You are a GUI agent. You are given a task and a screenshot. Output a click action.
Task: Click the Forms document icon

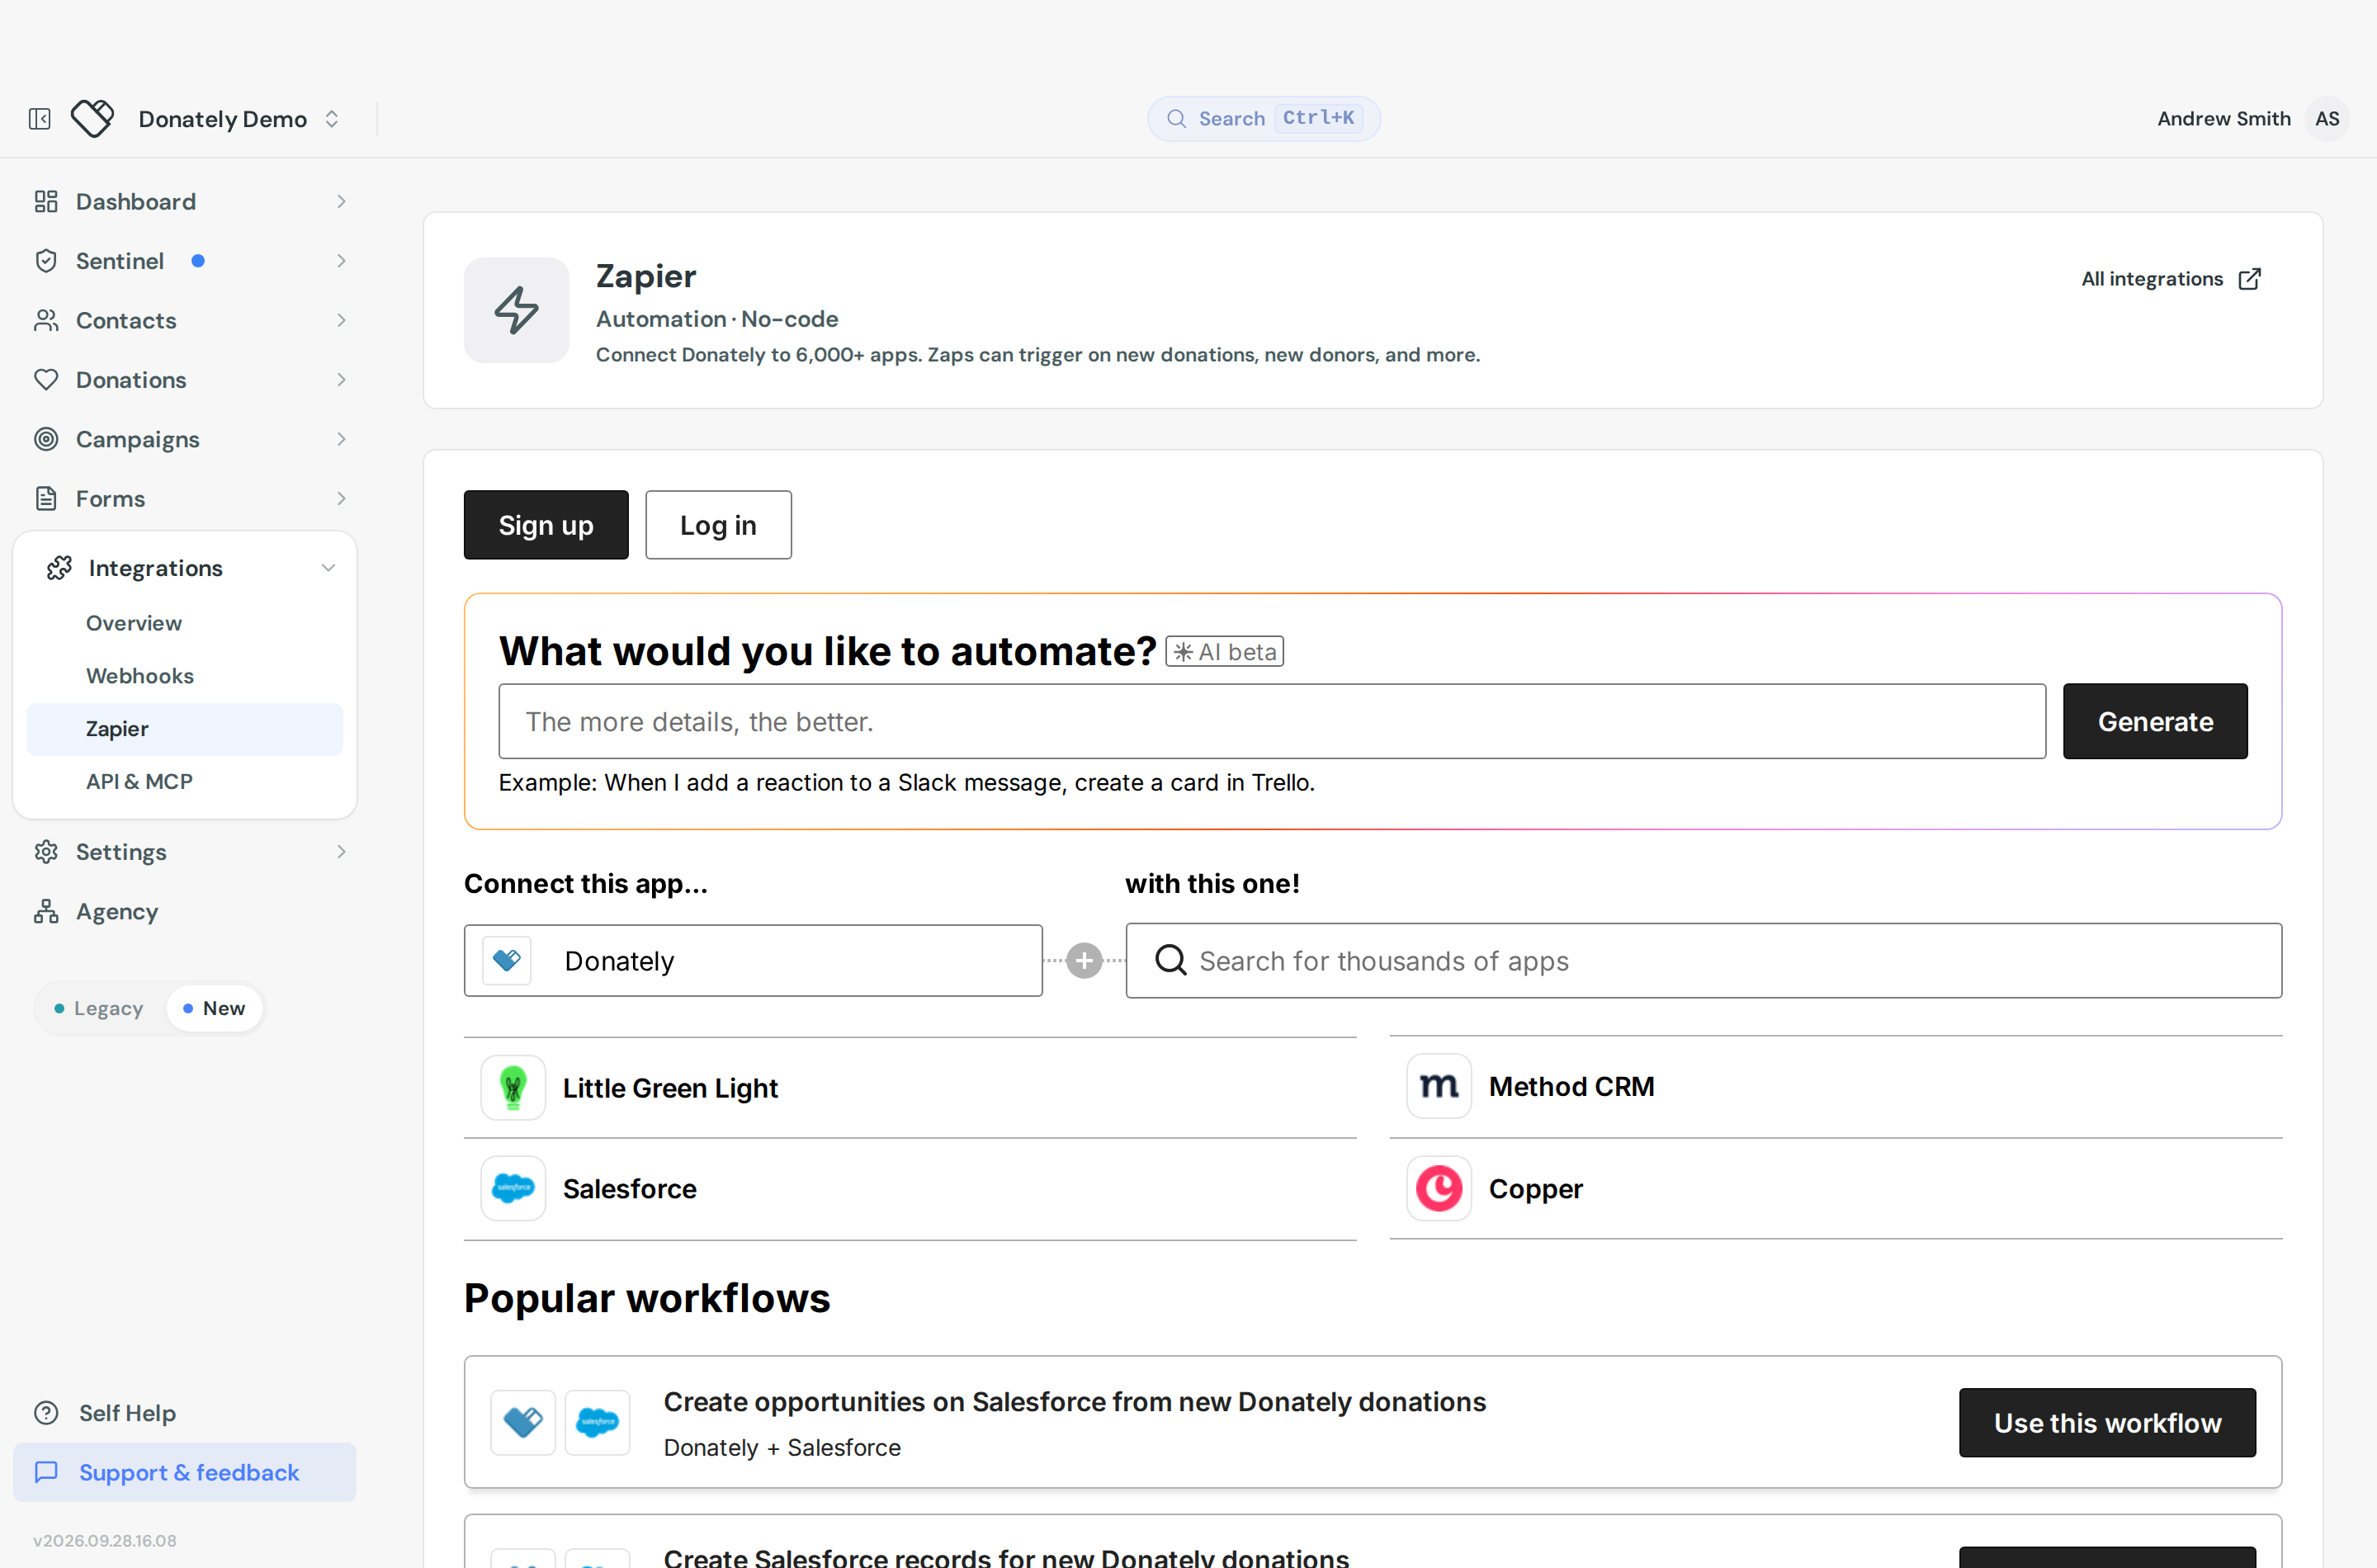pyautogui.click(x=46, y=499)
